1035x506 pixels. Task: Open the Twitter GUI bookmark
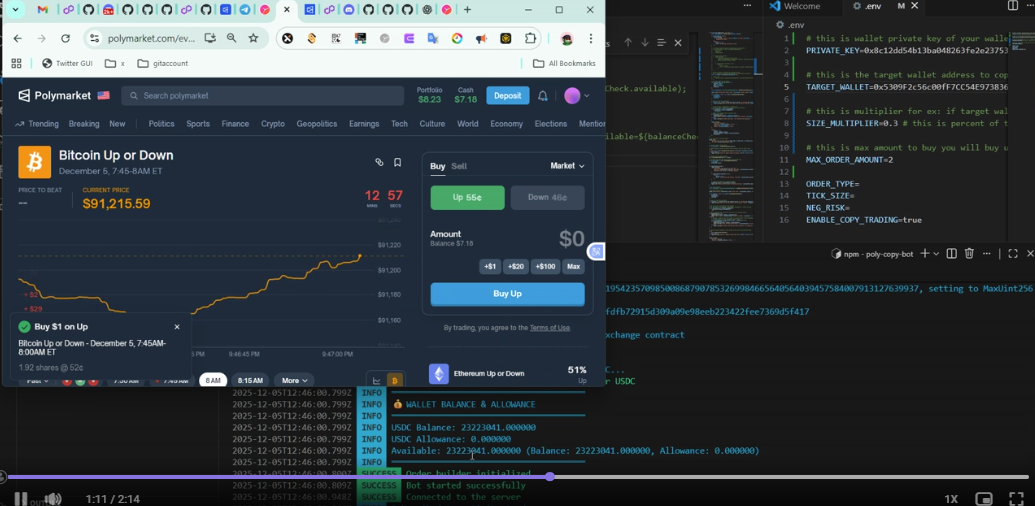click(x=65, y=63)
